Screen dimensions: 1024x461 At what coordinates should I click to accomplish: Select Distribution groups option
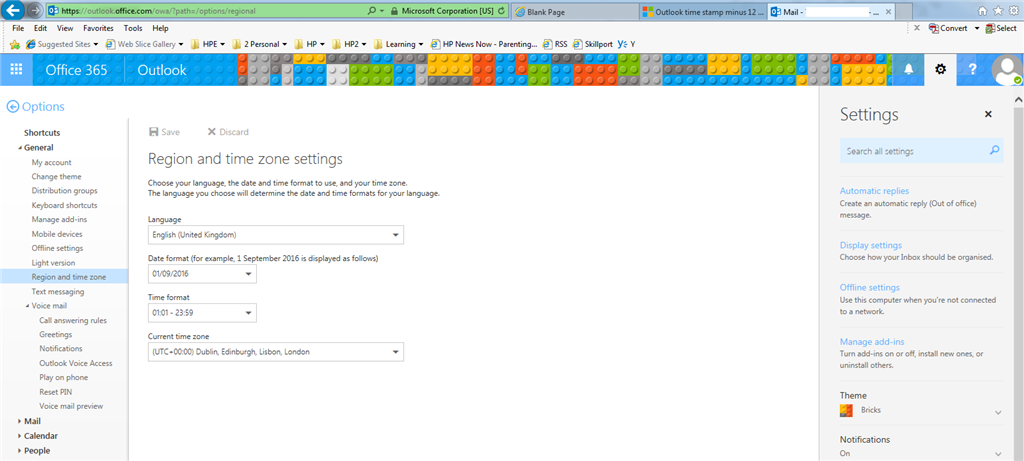click(65, 191)
